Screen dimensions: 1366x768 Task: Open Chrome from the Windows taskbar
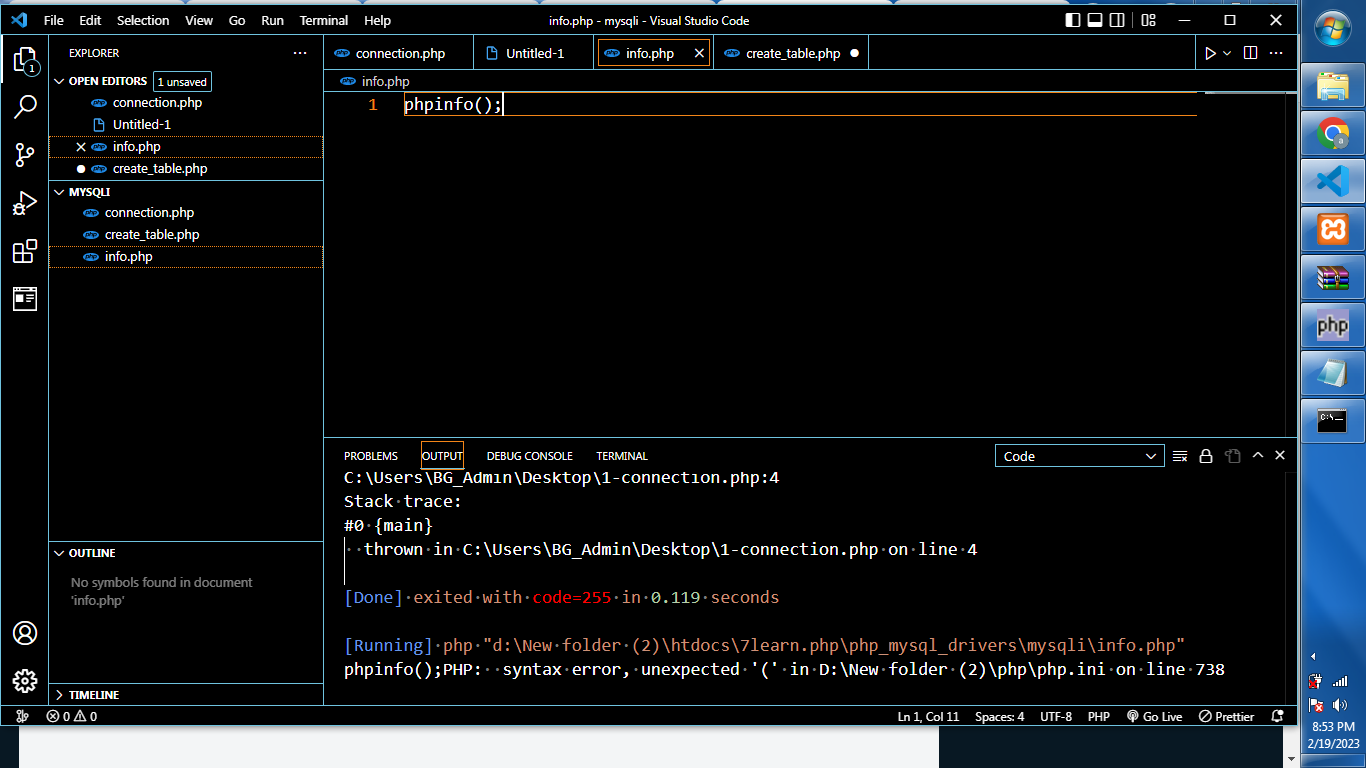pyautogui.click(x=1333, y=133)
